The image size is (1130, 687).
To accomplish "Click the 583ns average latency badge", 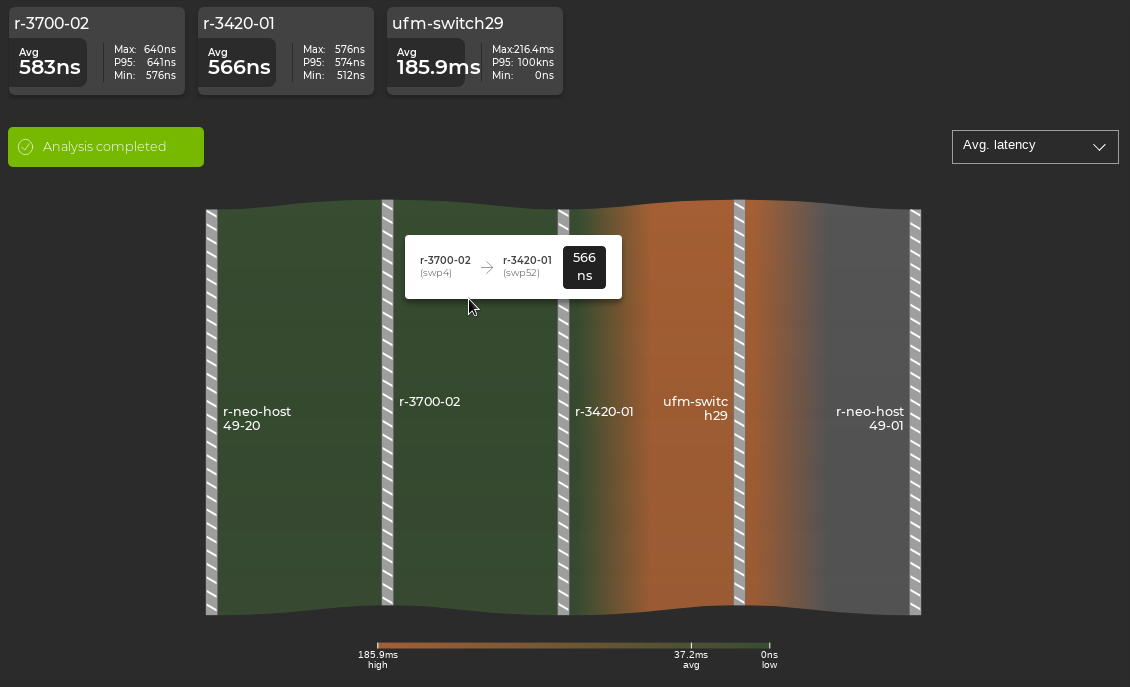I will [48, 63].
